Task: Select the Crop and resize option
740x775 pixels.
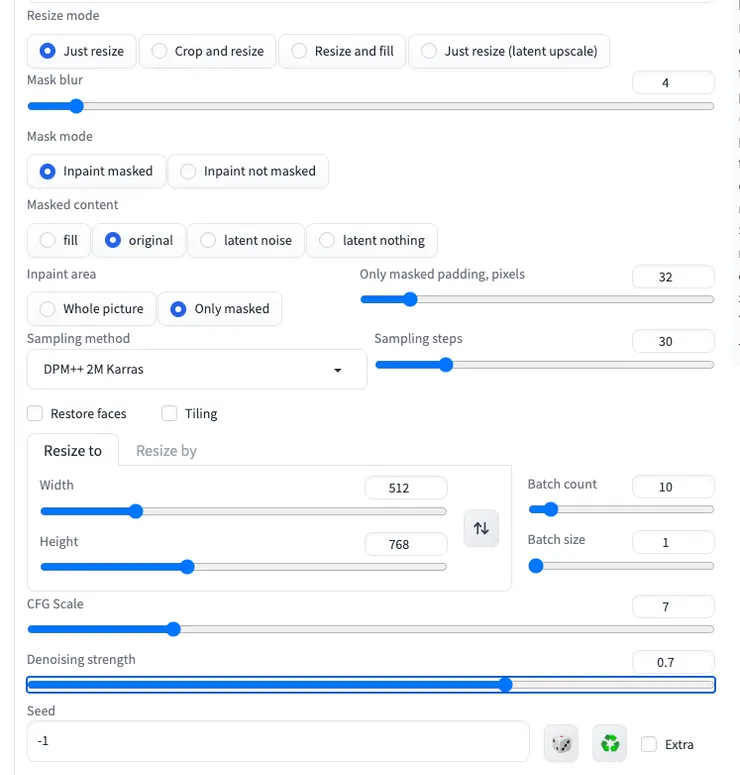Action: [x=208, y=51]
